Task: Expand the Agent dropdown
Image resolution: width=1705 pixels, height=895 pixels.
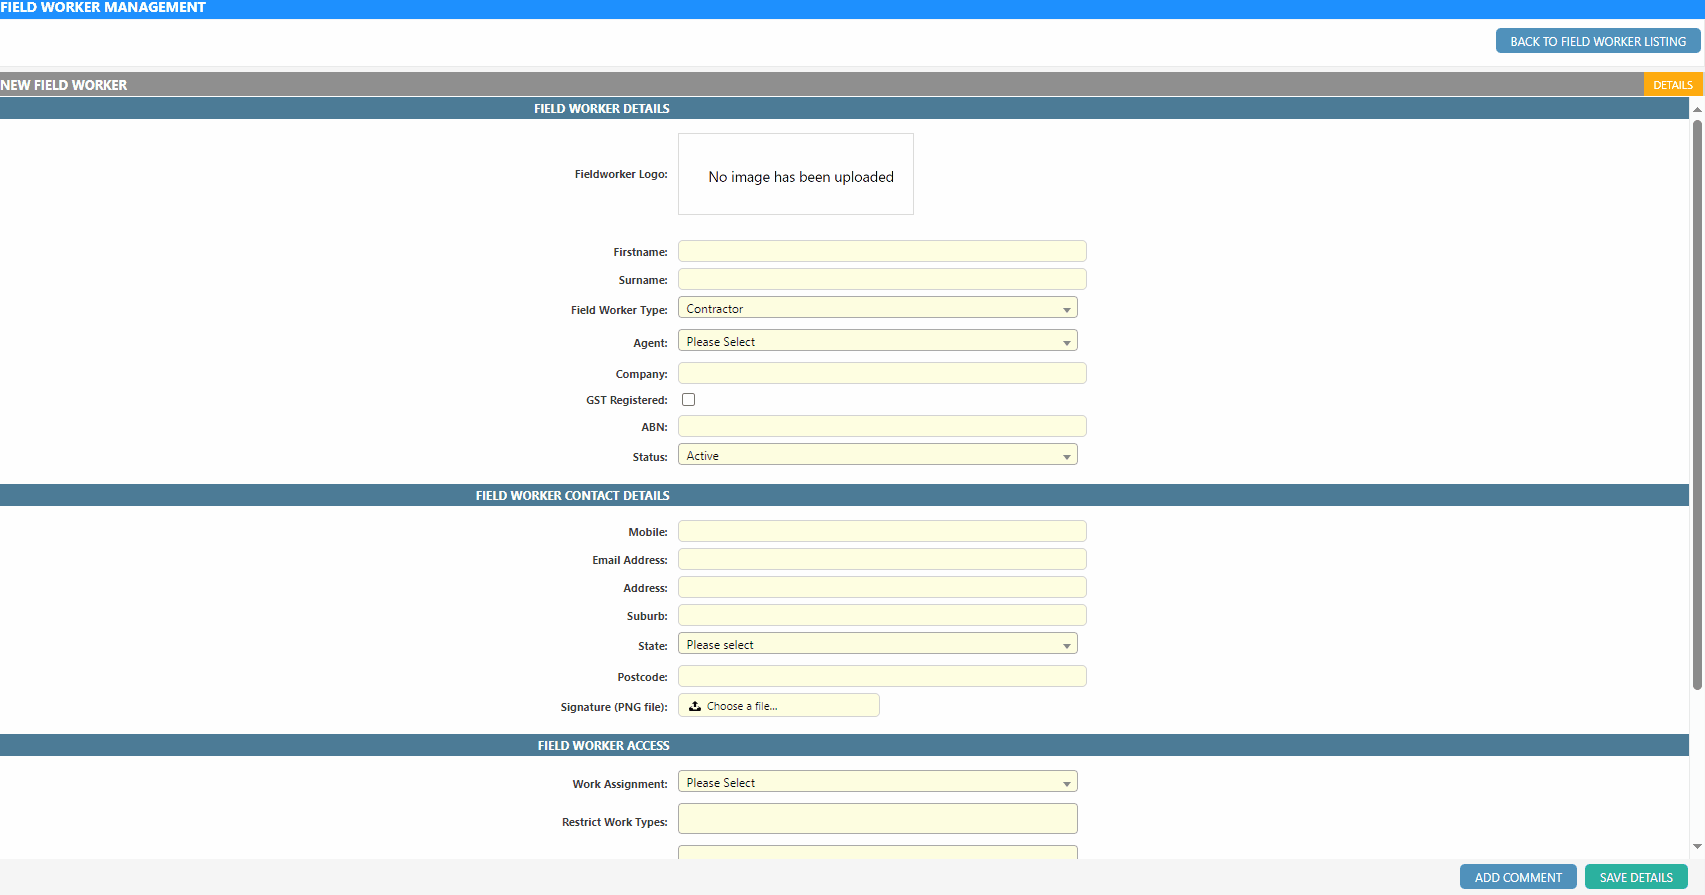Action: (x=878, y=341)
